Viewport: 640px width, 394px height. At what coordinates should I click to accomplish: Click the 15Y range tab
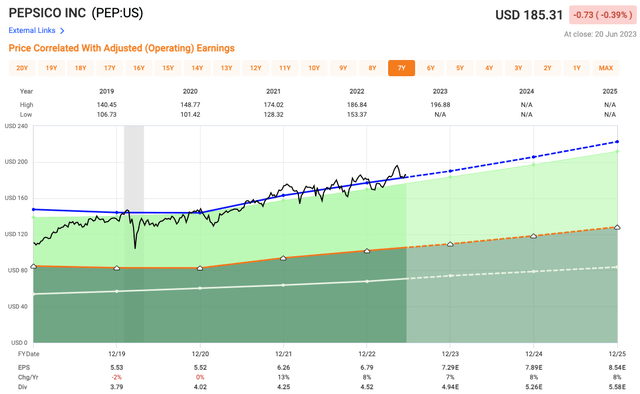[168, 68]
